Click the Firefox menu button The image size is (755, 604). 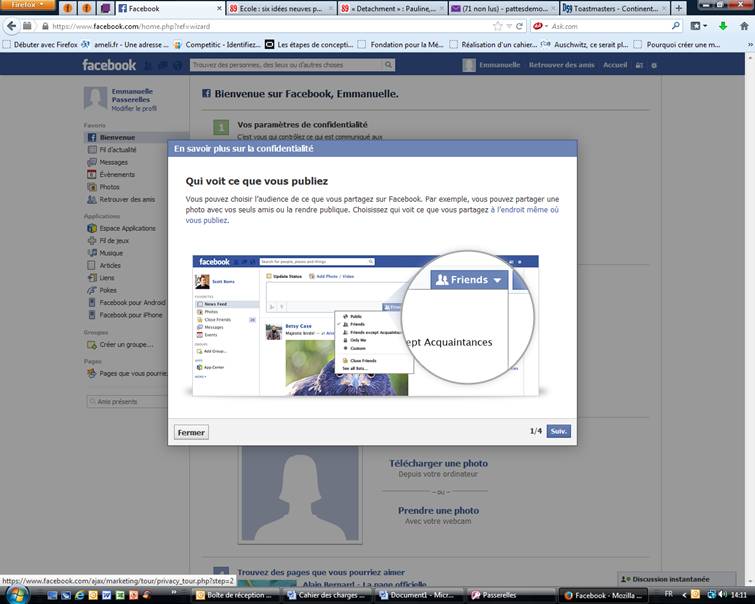(27, 5)
